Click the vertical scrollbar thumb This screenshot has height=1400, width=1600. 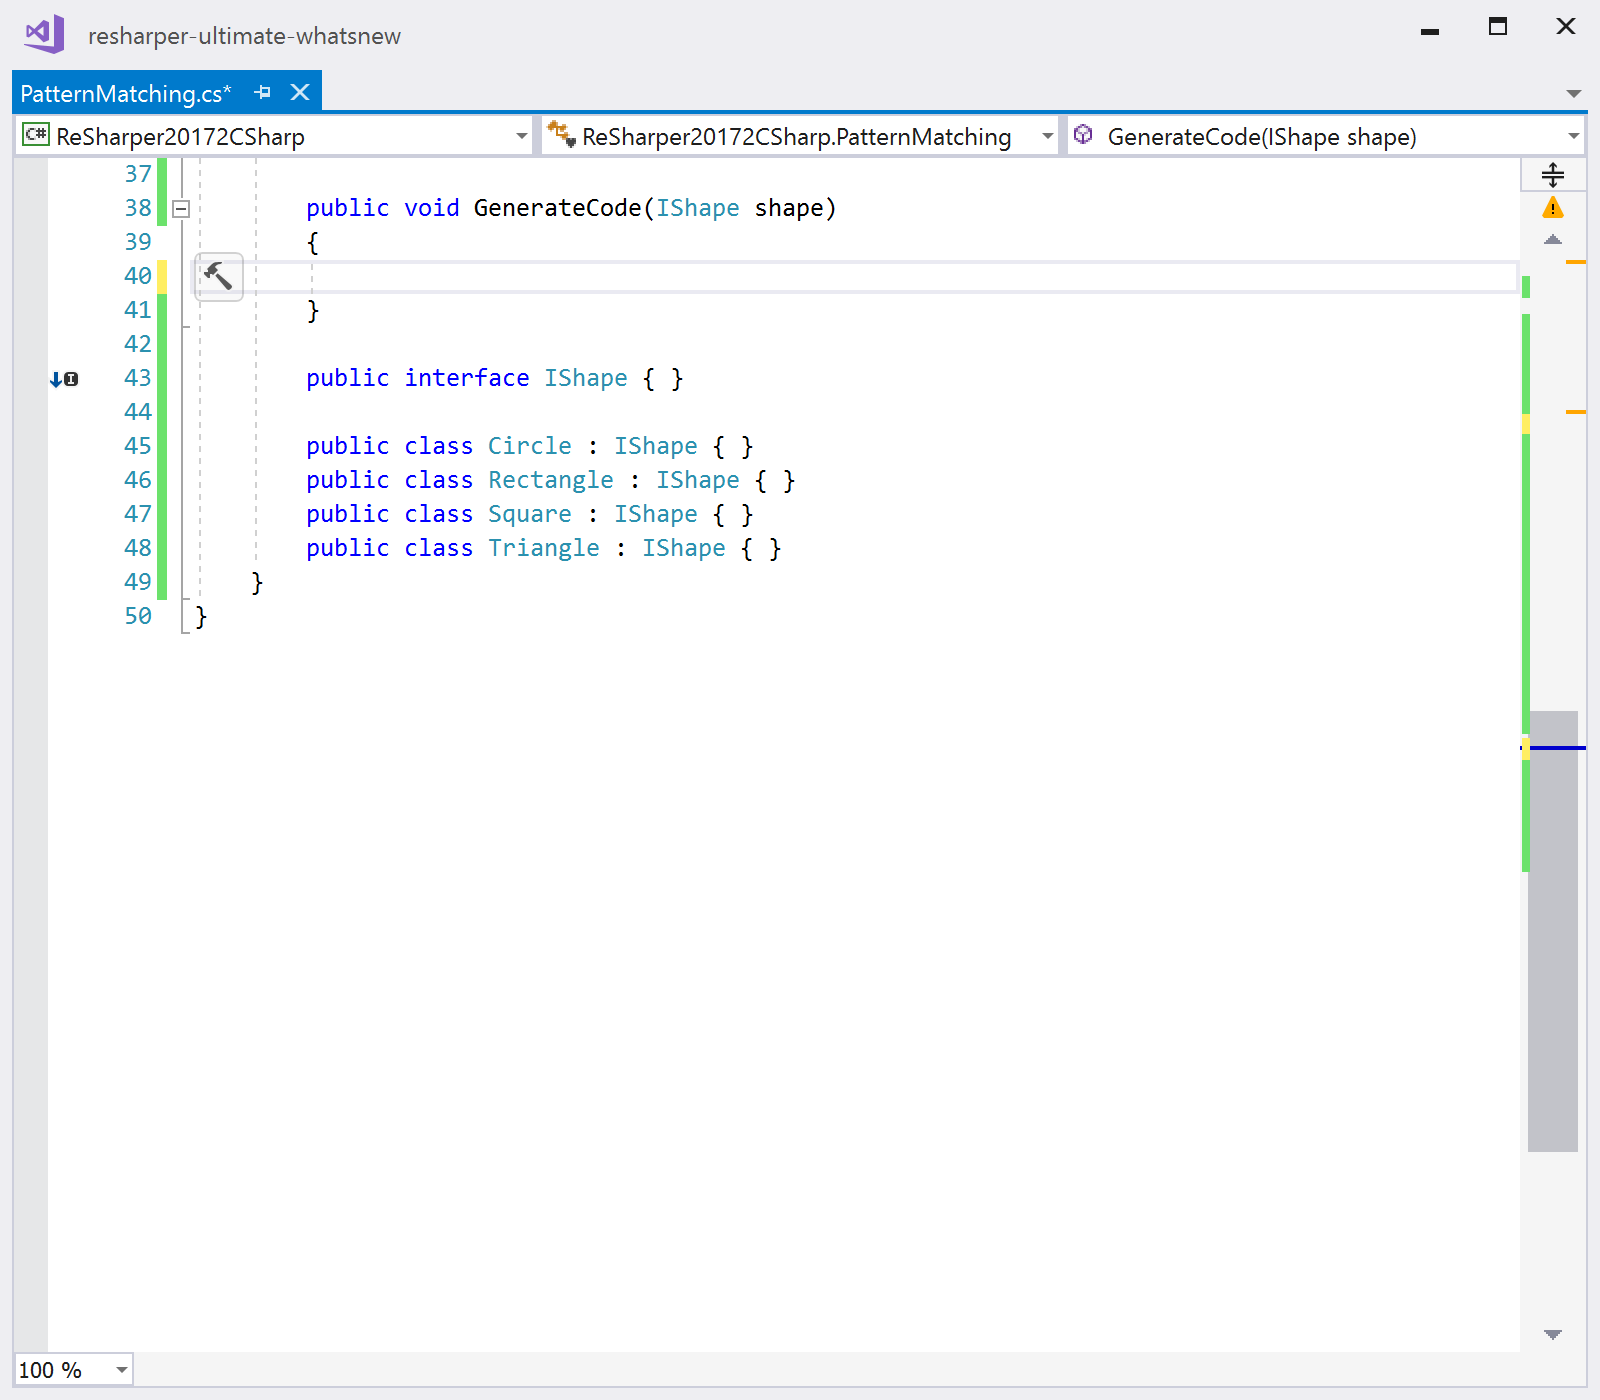pos(1553,931)
